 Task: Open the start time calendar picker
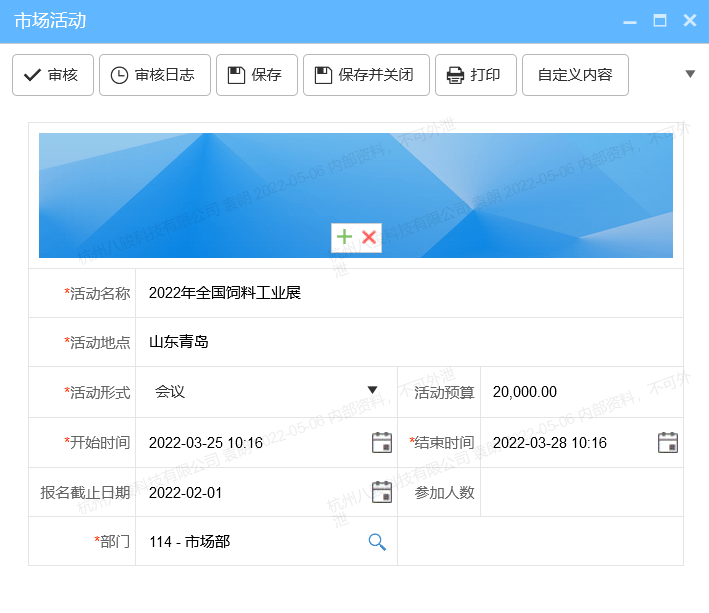[381, 442]
